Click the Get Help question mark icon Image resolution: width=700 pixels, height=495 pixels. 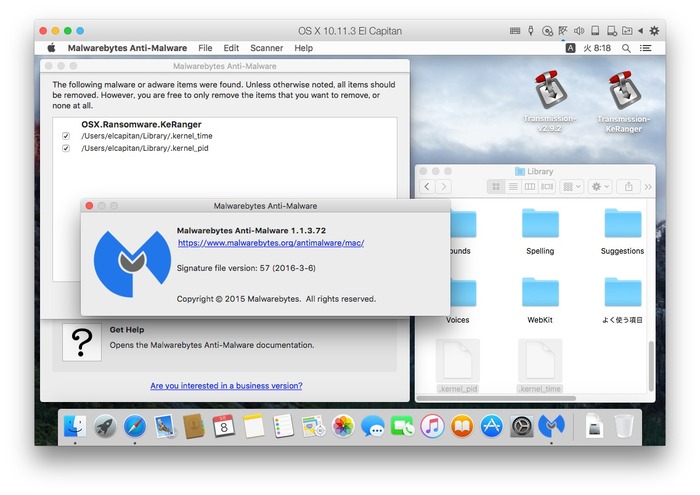[82, 342]
